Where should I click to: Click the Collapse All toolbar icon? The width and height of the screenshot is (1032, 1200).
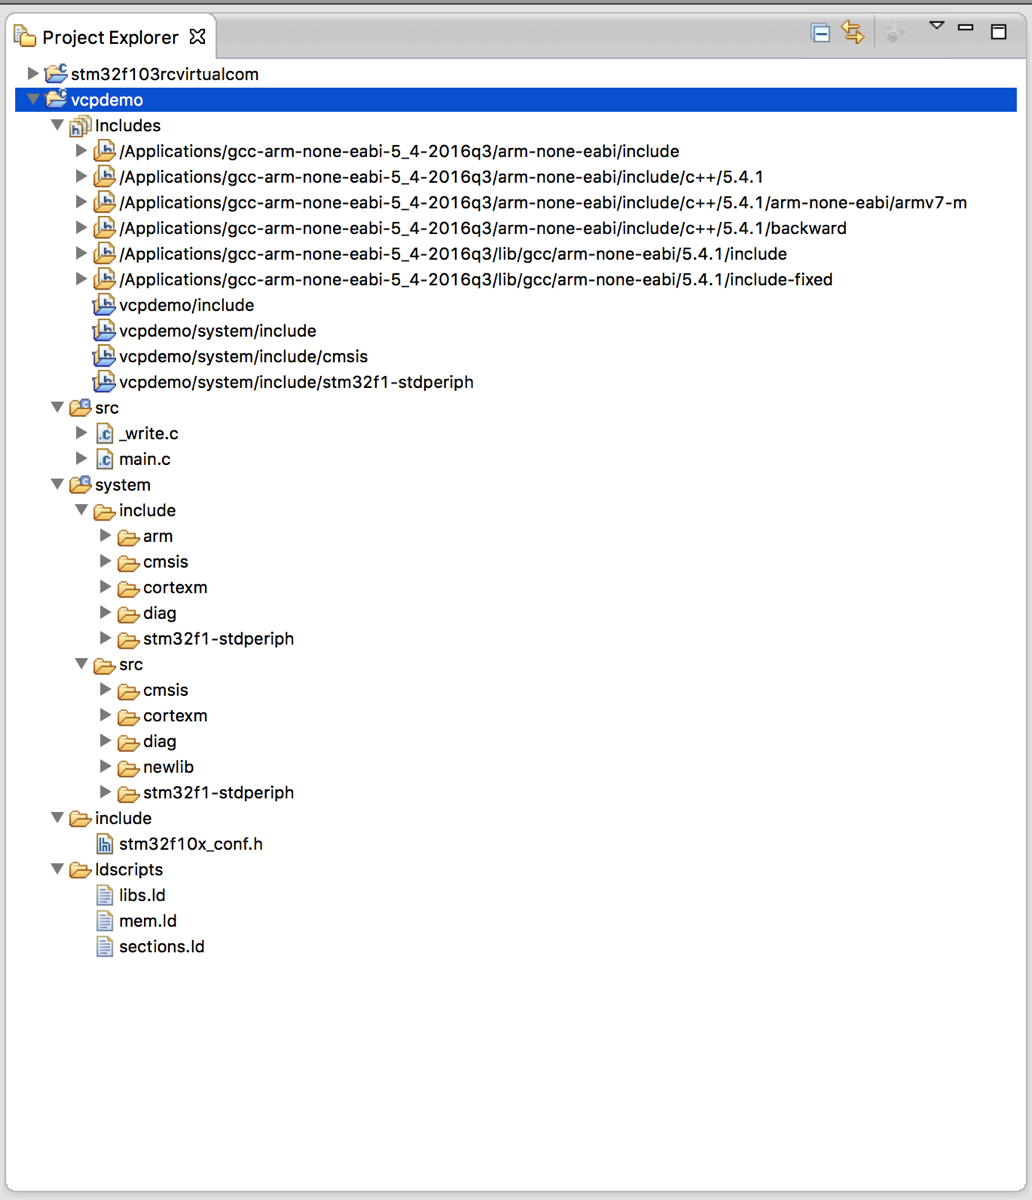click(x=821, y=33)
